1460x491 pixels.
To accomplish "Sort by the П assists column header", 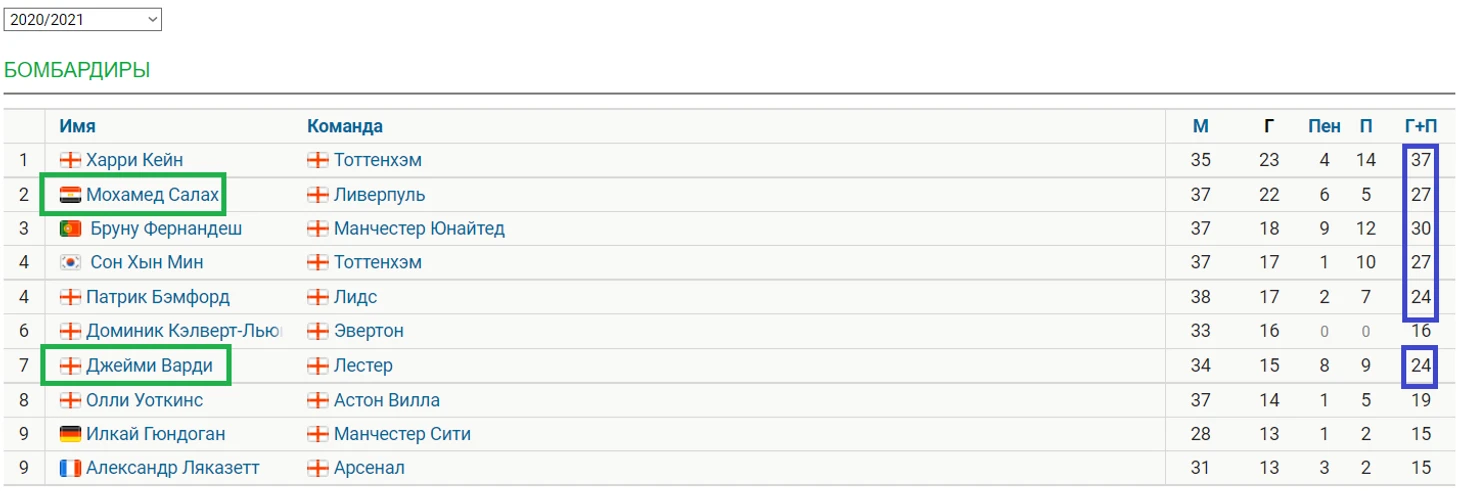I will (x=1366, y=126).
